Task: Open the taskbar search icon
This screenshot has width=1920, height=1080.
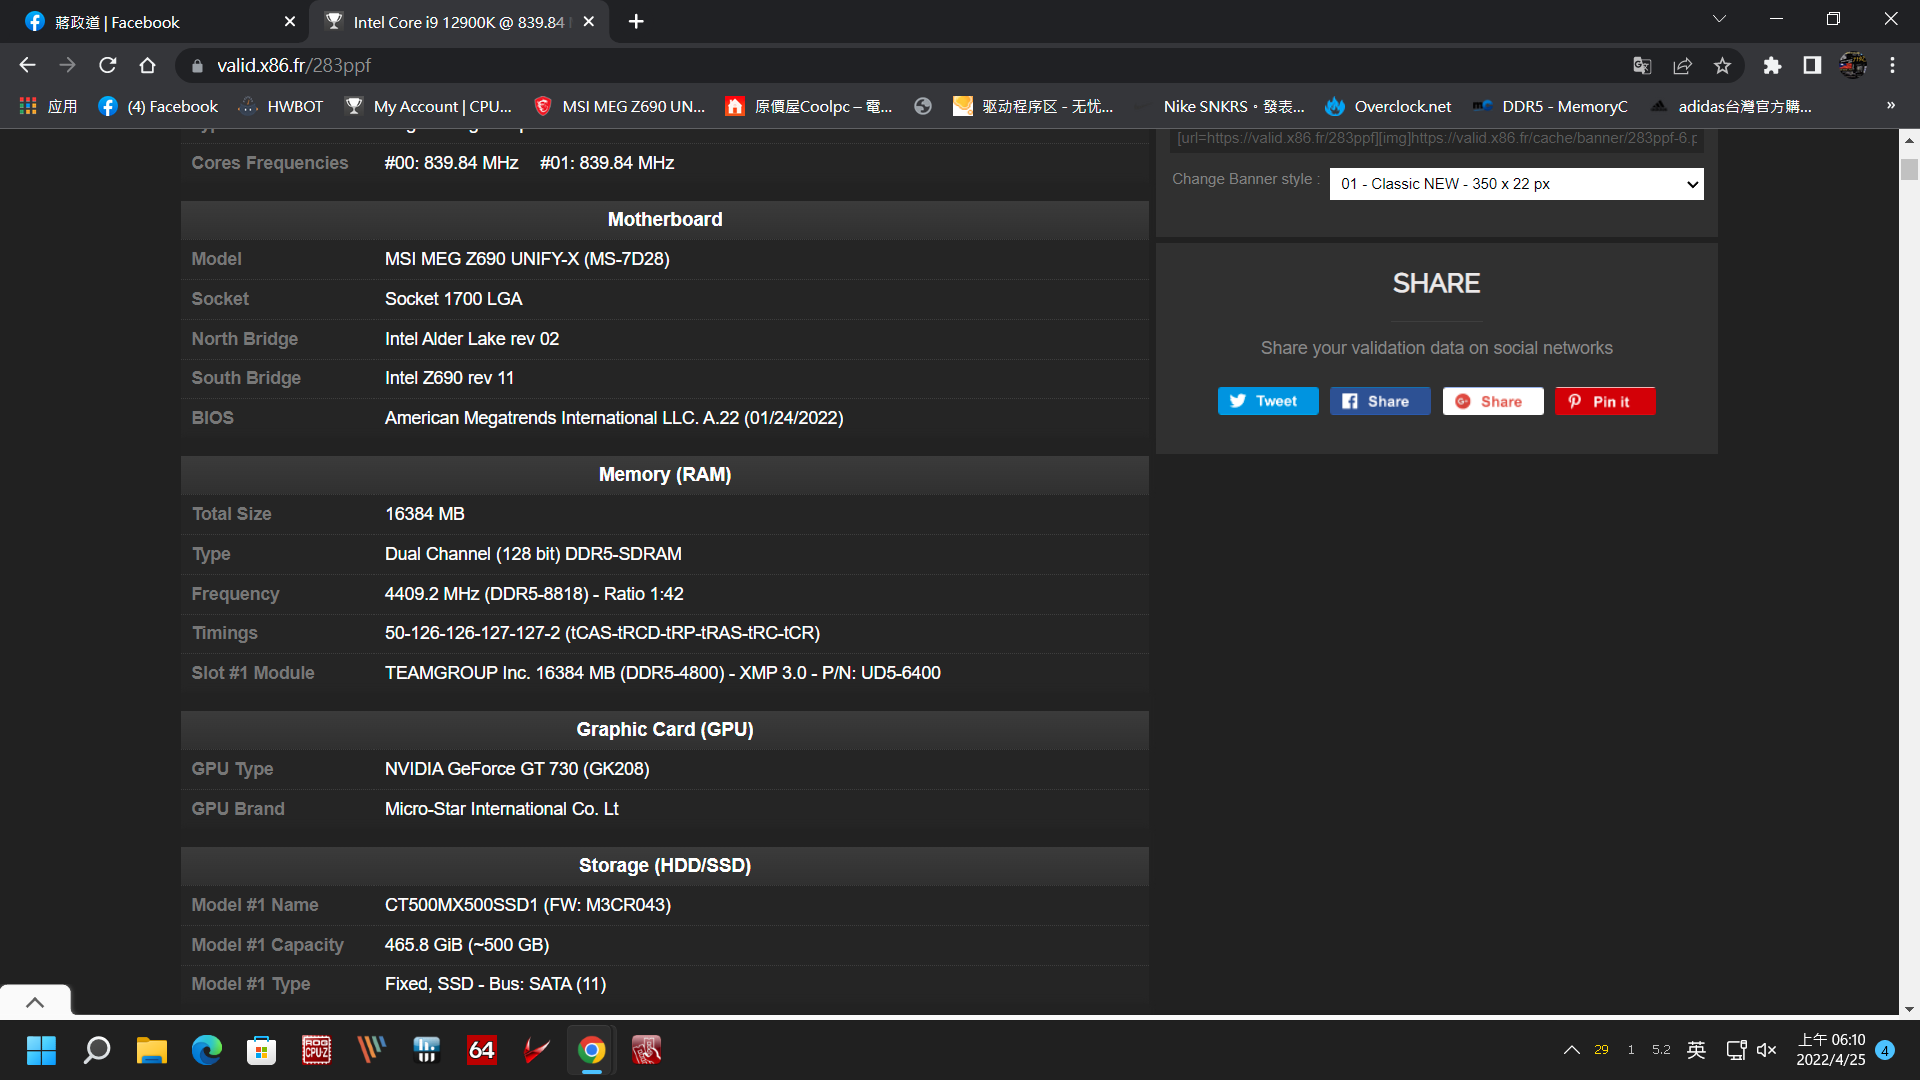Action: point(97,1050)
